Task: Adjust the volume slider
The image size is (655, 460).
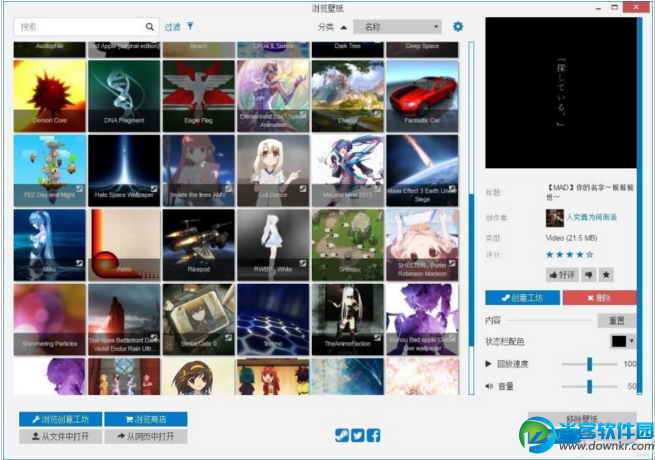Action: point(589,386)
